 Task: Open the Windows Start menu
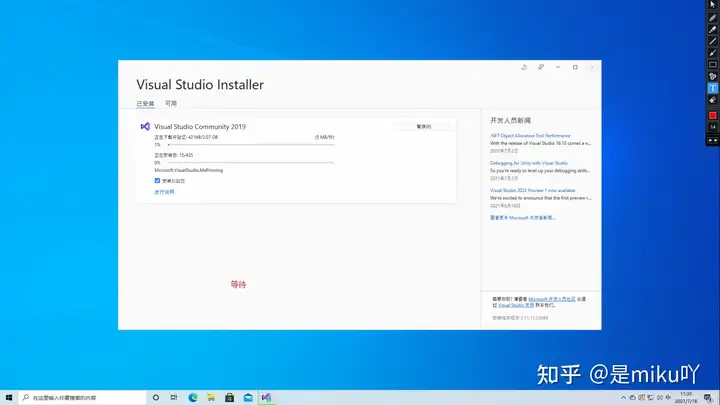coord(9,397)
